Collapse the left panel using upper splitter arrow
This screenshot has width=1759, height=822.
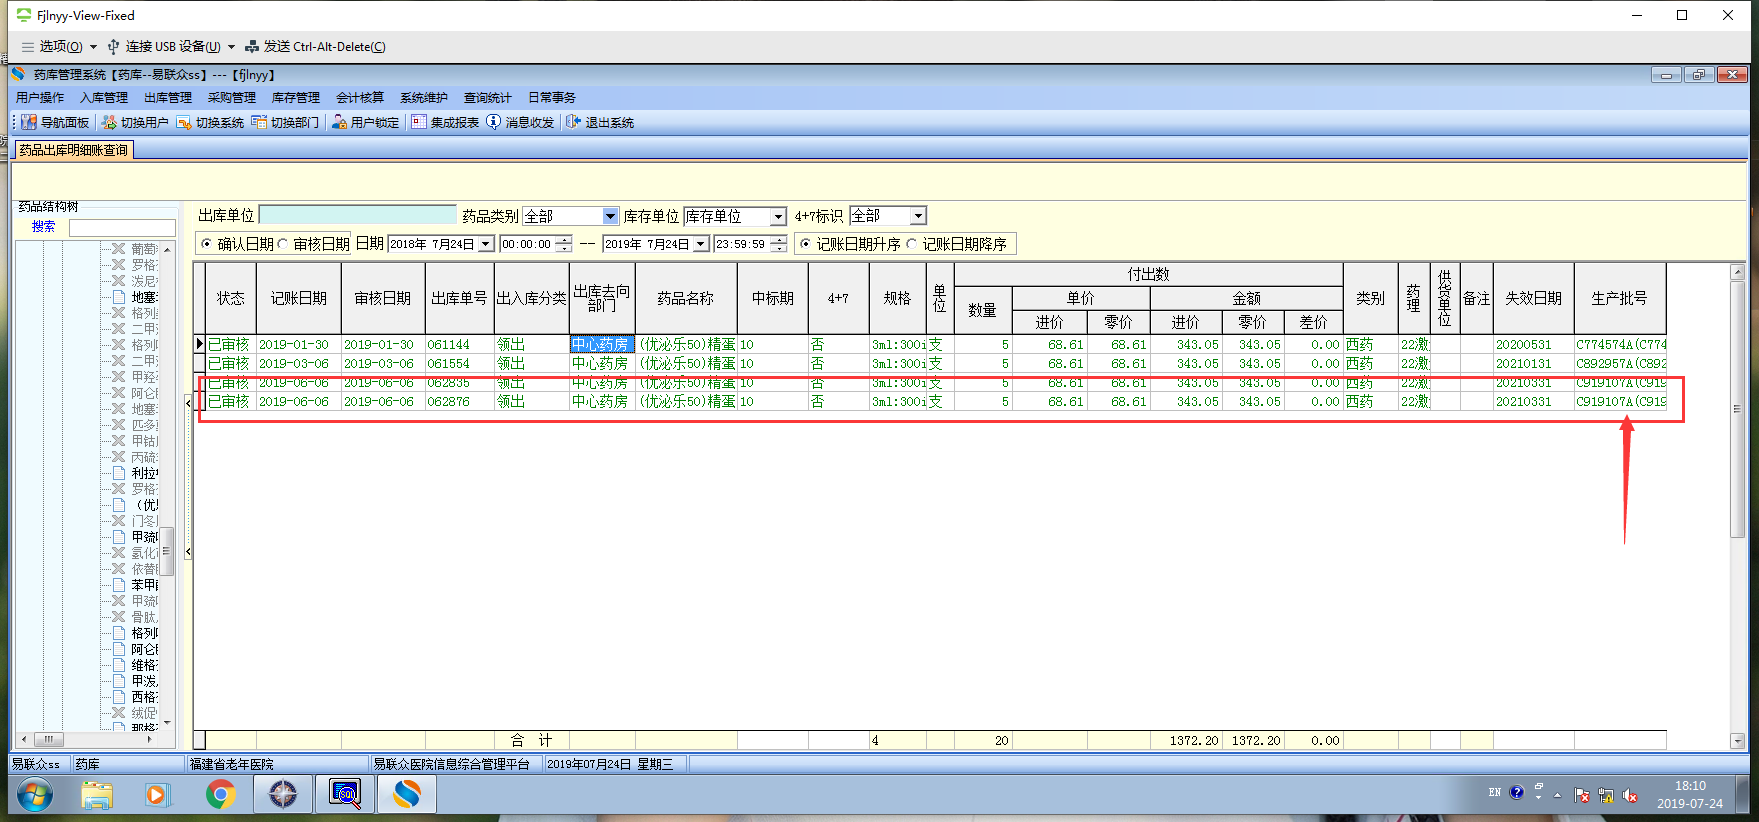(x=188, y=403)
